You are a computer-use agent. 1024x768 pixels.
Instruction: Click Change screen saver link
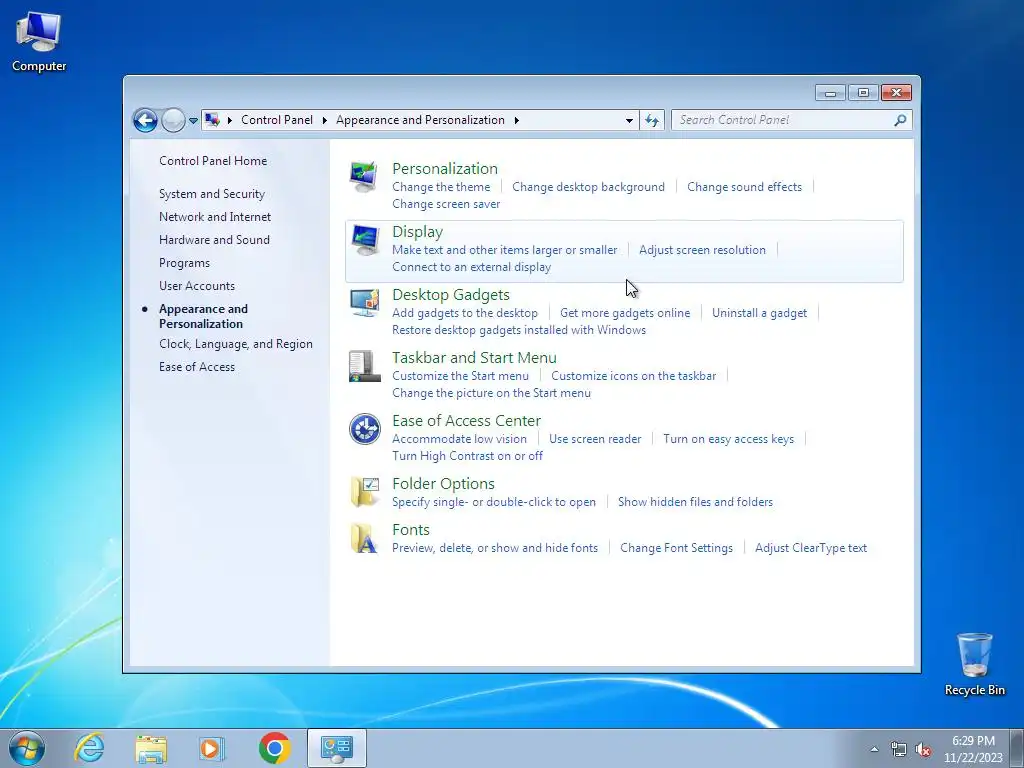pyautogui.click(x=446, y=204)
